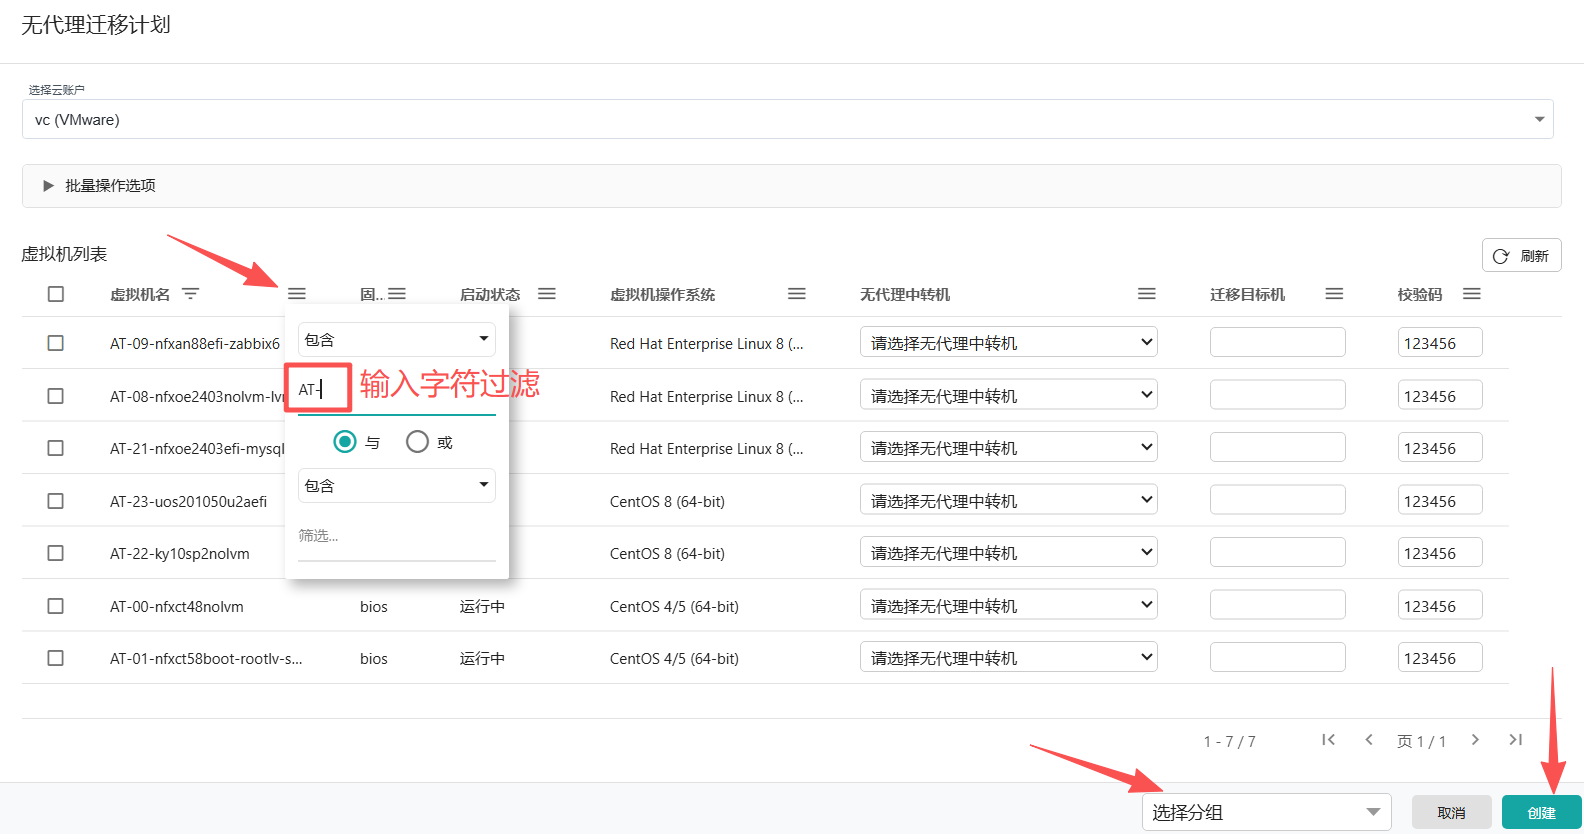Viewport: 1584px width, 834px height.
Task: Sort by 虚拟机操作系统 column header
Action: point(662,294)
